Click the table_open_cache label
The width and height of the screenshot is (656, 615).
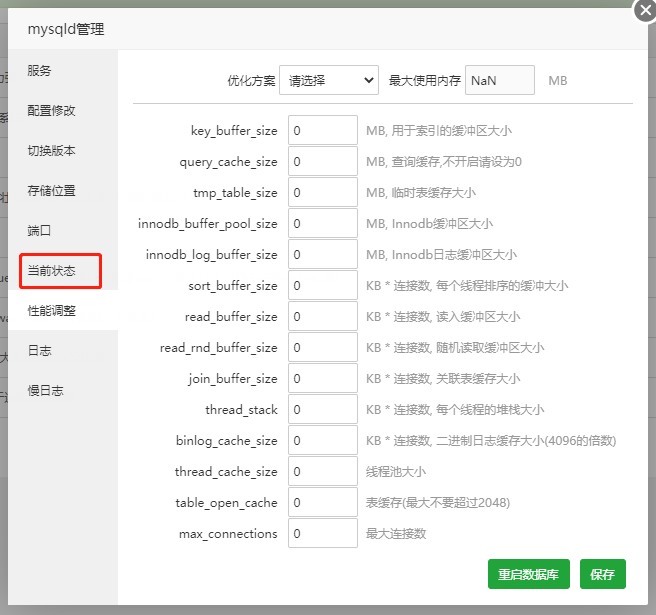click(227, 502)
